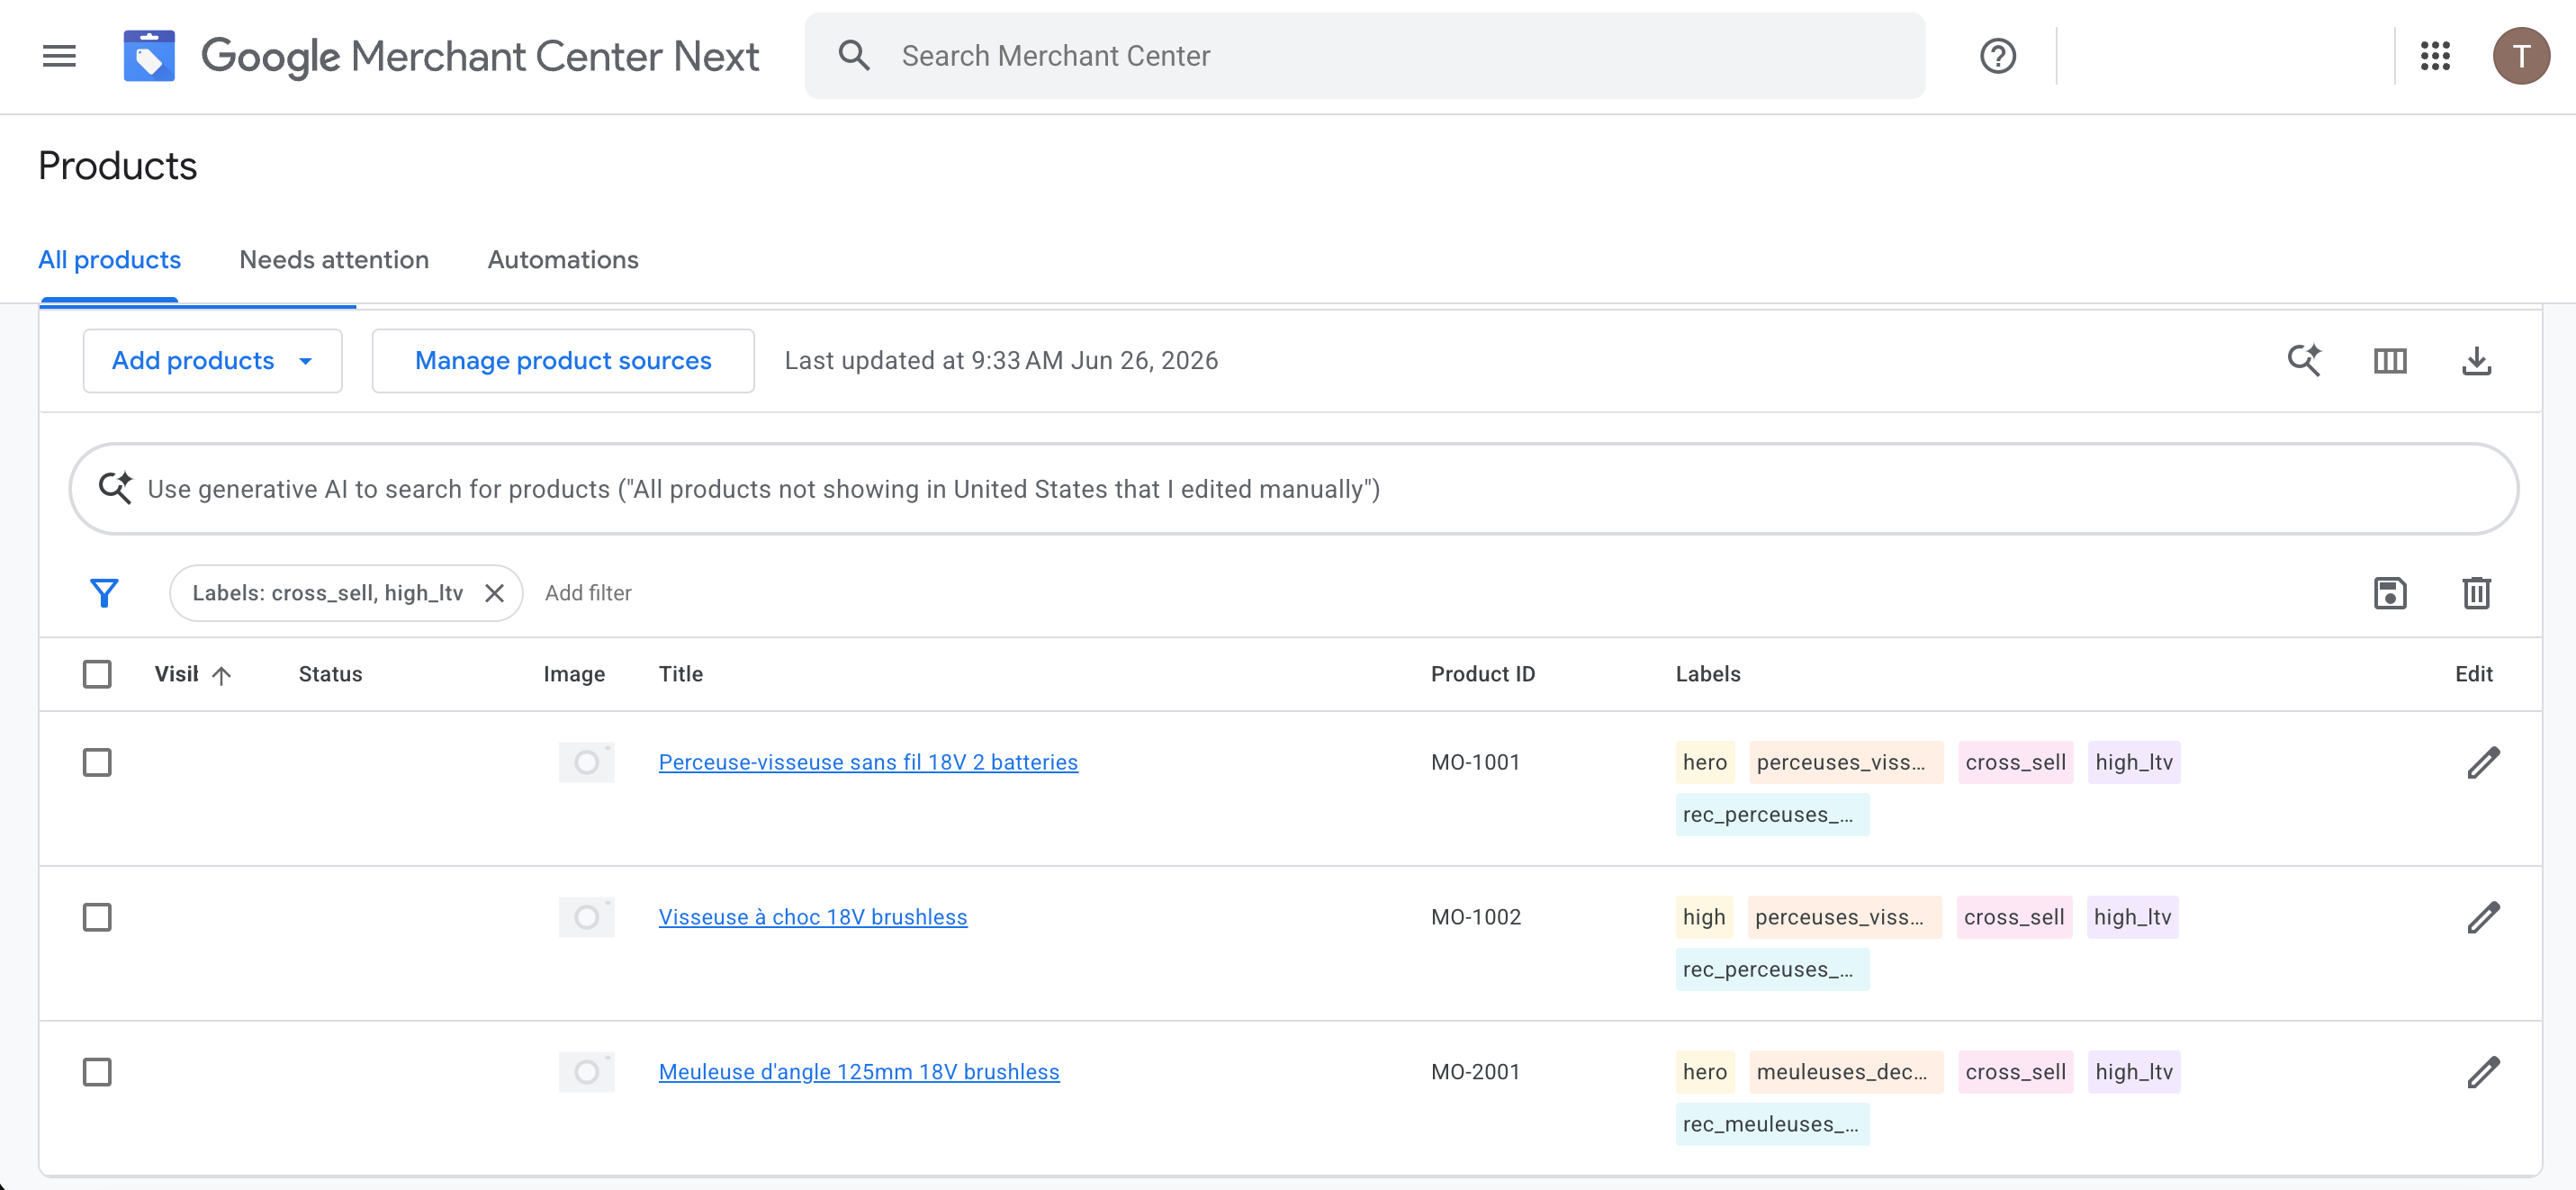The height and width of the screenshot is (1190, 2576).
Task: Select checkbox for Perceuse-visseuse row
Action: pos(97,762)
